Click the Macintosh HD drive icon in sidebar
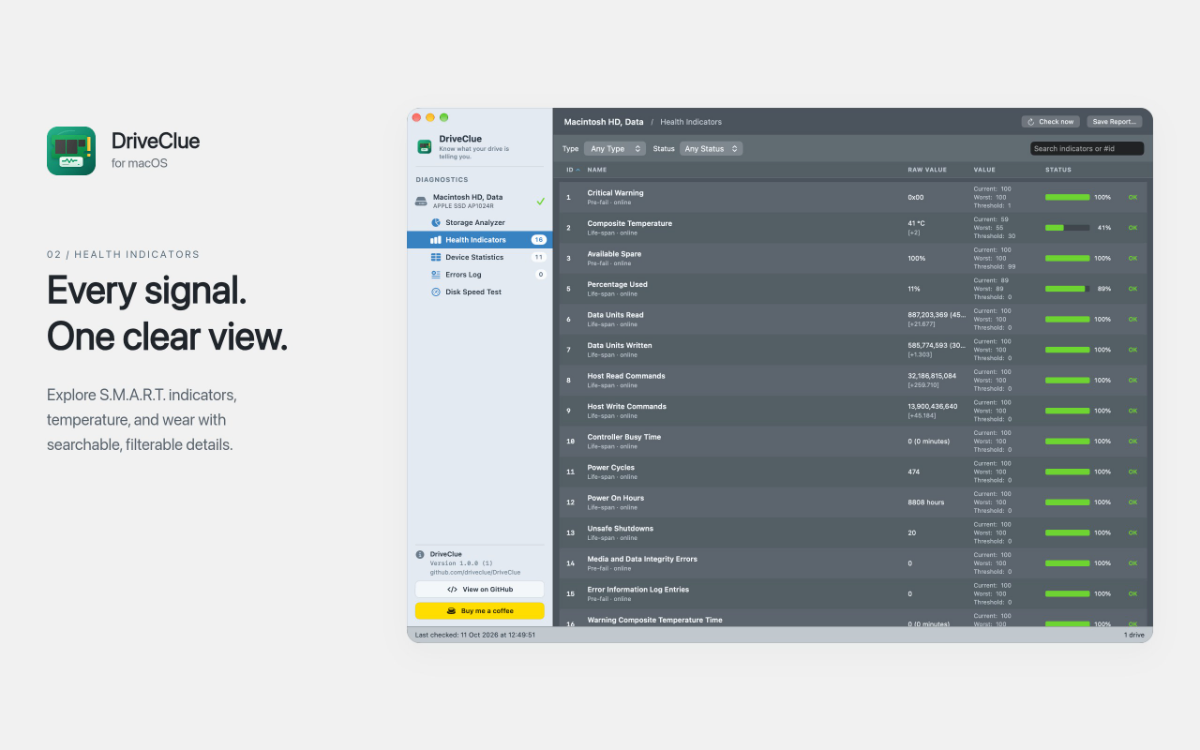1200x750 pixels. coord(421,201)
